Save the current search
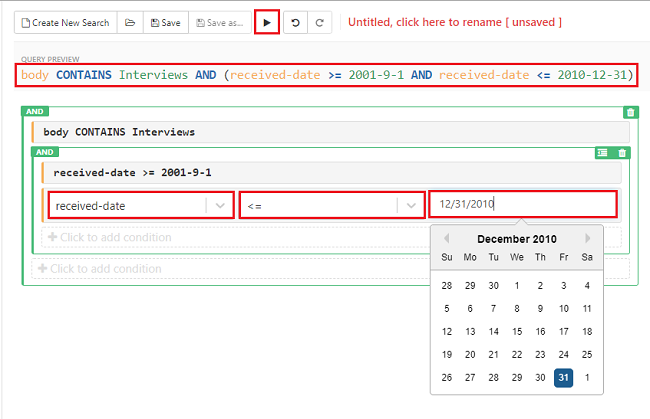This screenshot has width=650, height=419. click(166, 22)
